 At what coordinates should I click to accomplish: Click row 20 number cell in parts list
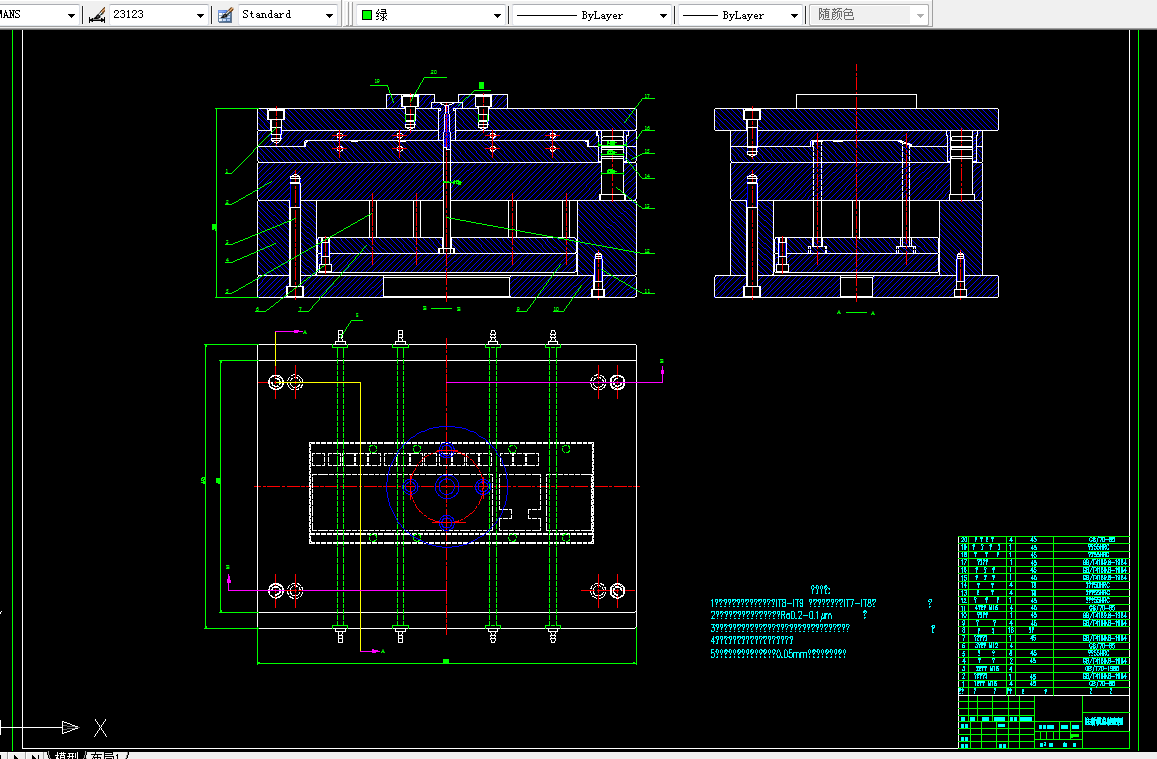[x=962, y=540]
